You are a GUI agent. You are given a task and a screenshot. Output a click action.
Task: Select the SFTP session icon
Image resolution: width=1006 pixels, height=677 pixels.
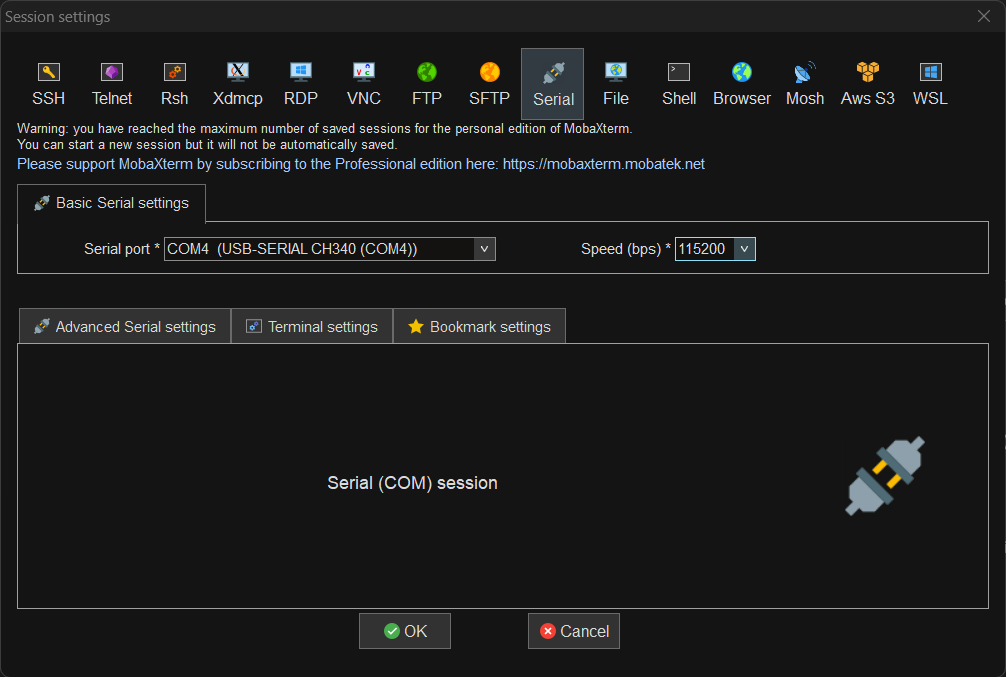(489, 83)
